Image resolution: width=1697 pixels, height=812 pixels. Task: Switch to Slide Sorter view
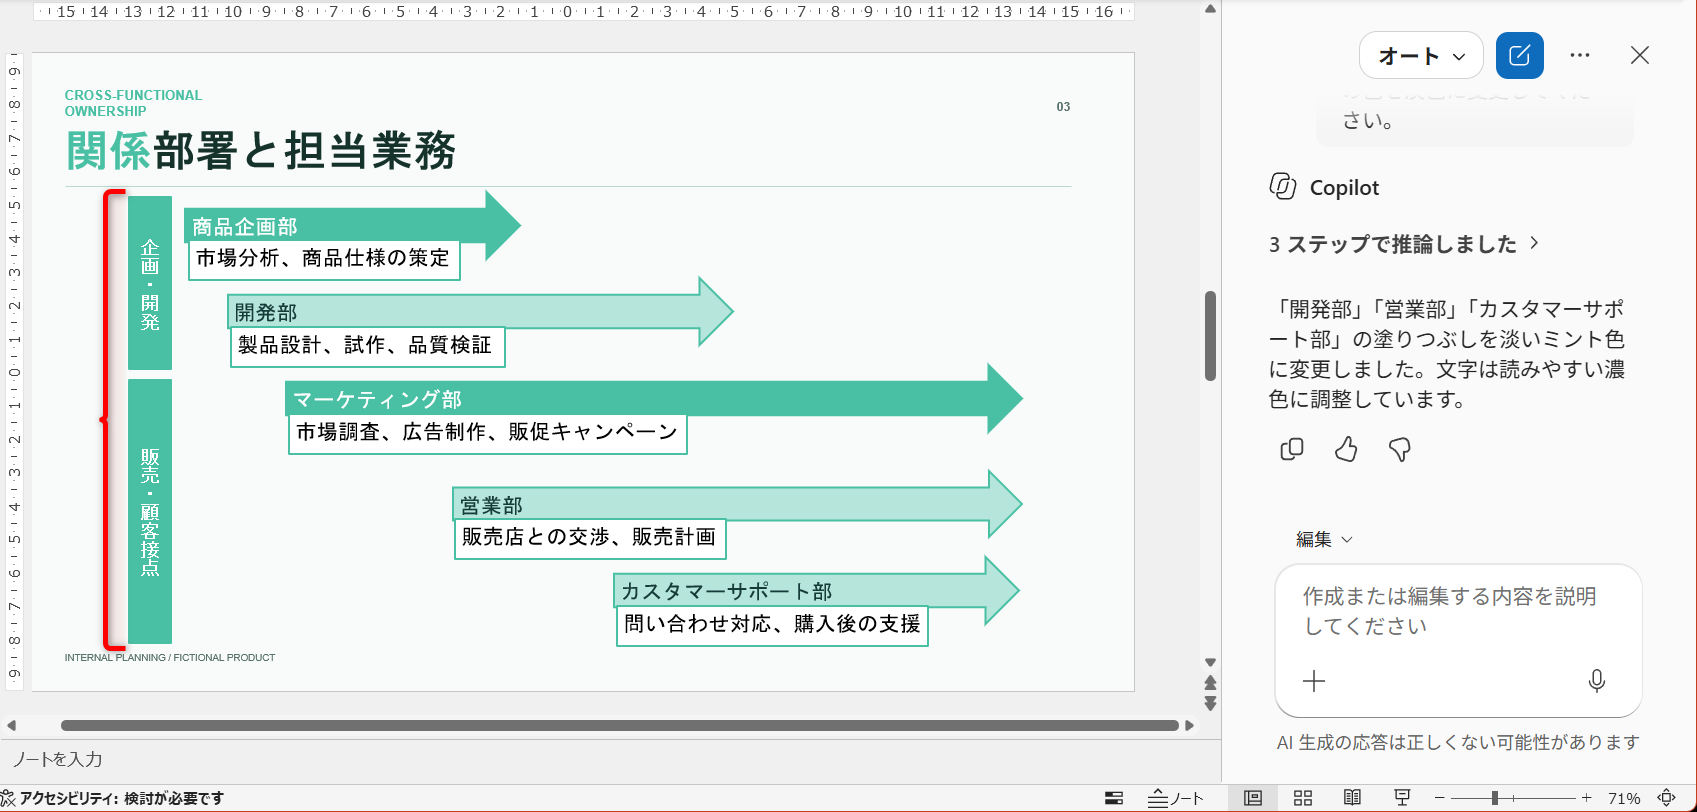click(1303, 798)
